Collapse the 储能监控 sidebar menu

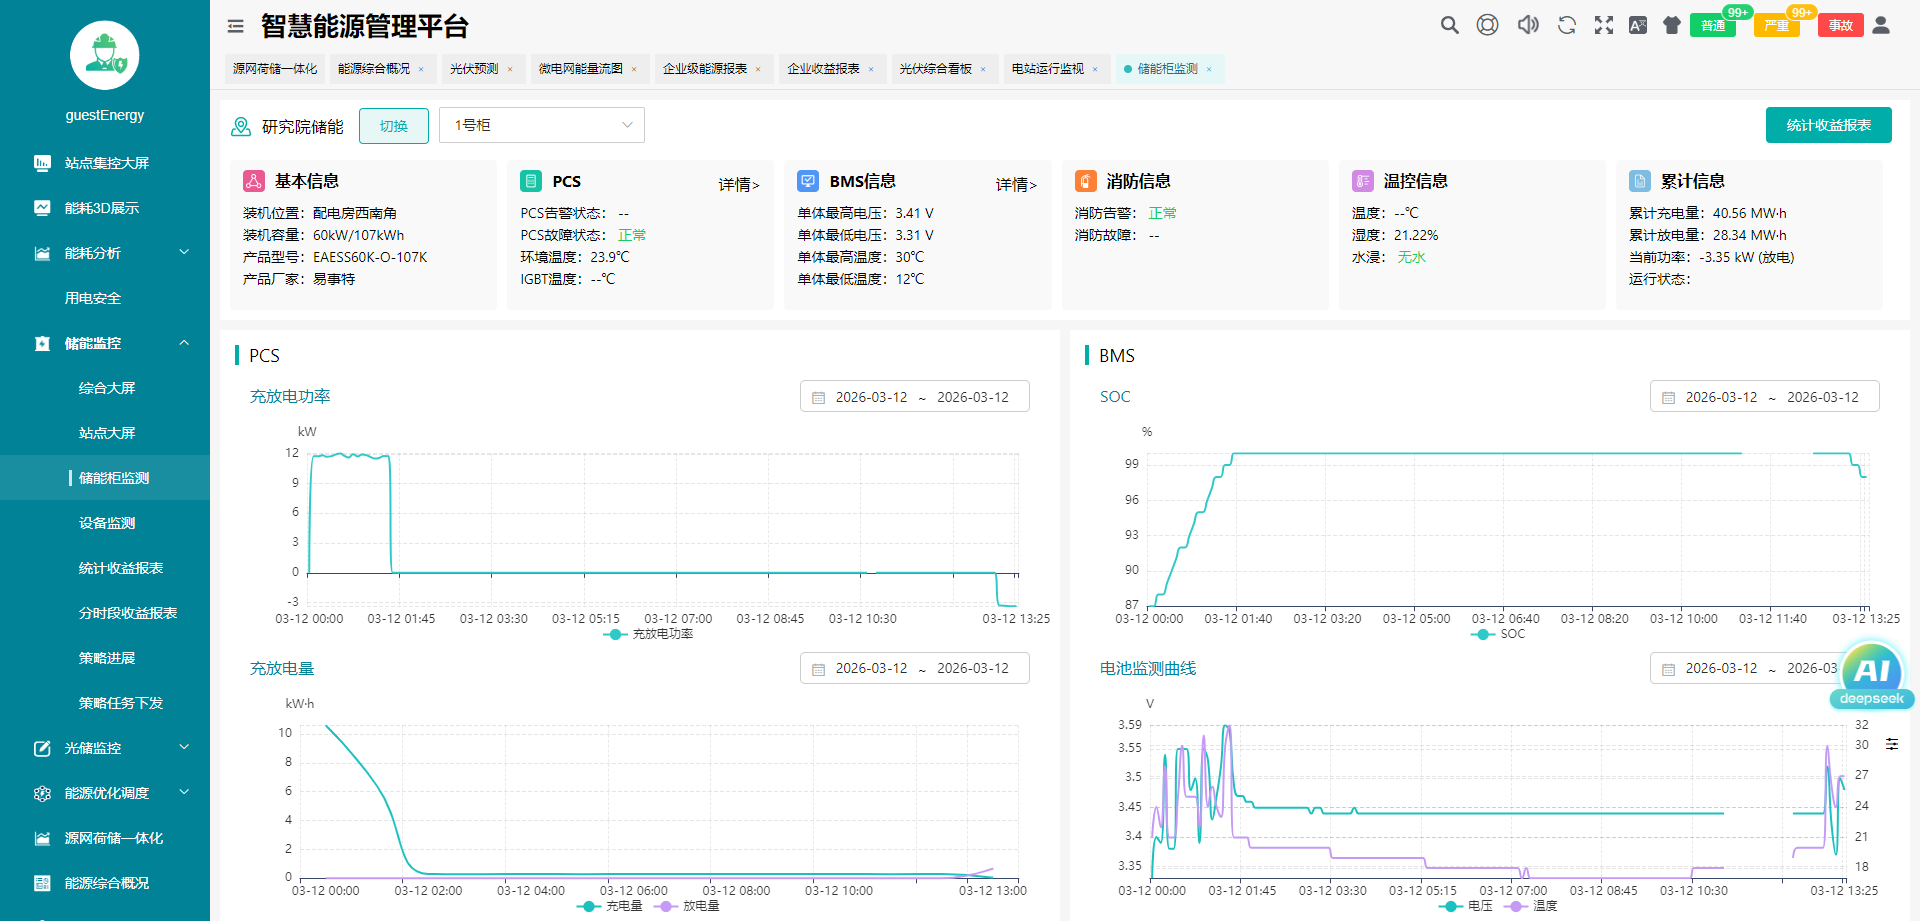pos(105,343)
